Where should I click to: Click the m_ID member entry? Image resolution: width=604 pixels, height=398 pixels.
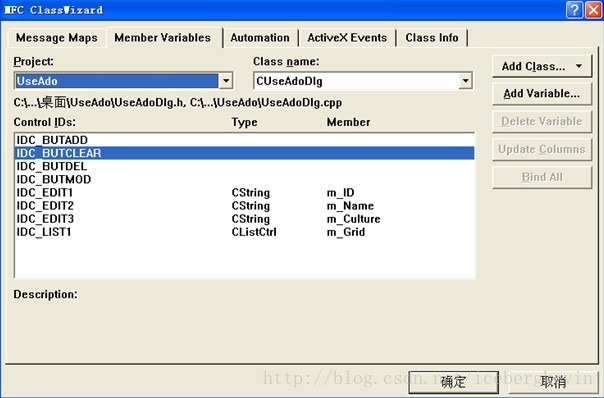341,192
